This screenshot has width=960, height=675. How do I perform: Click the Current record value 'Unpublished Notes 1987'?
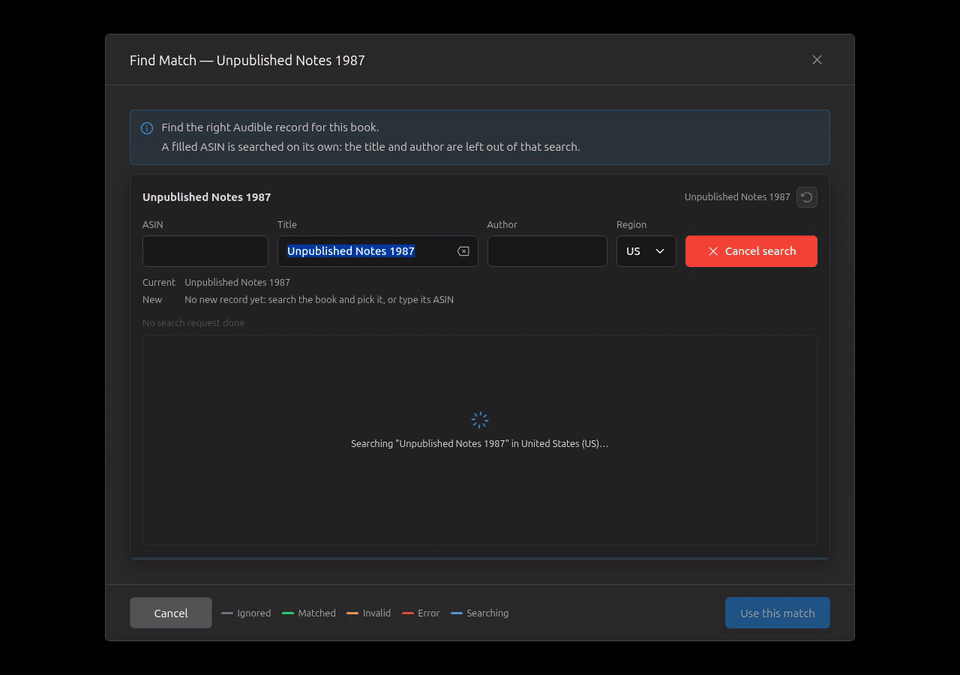238,282
